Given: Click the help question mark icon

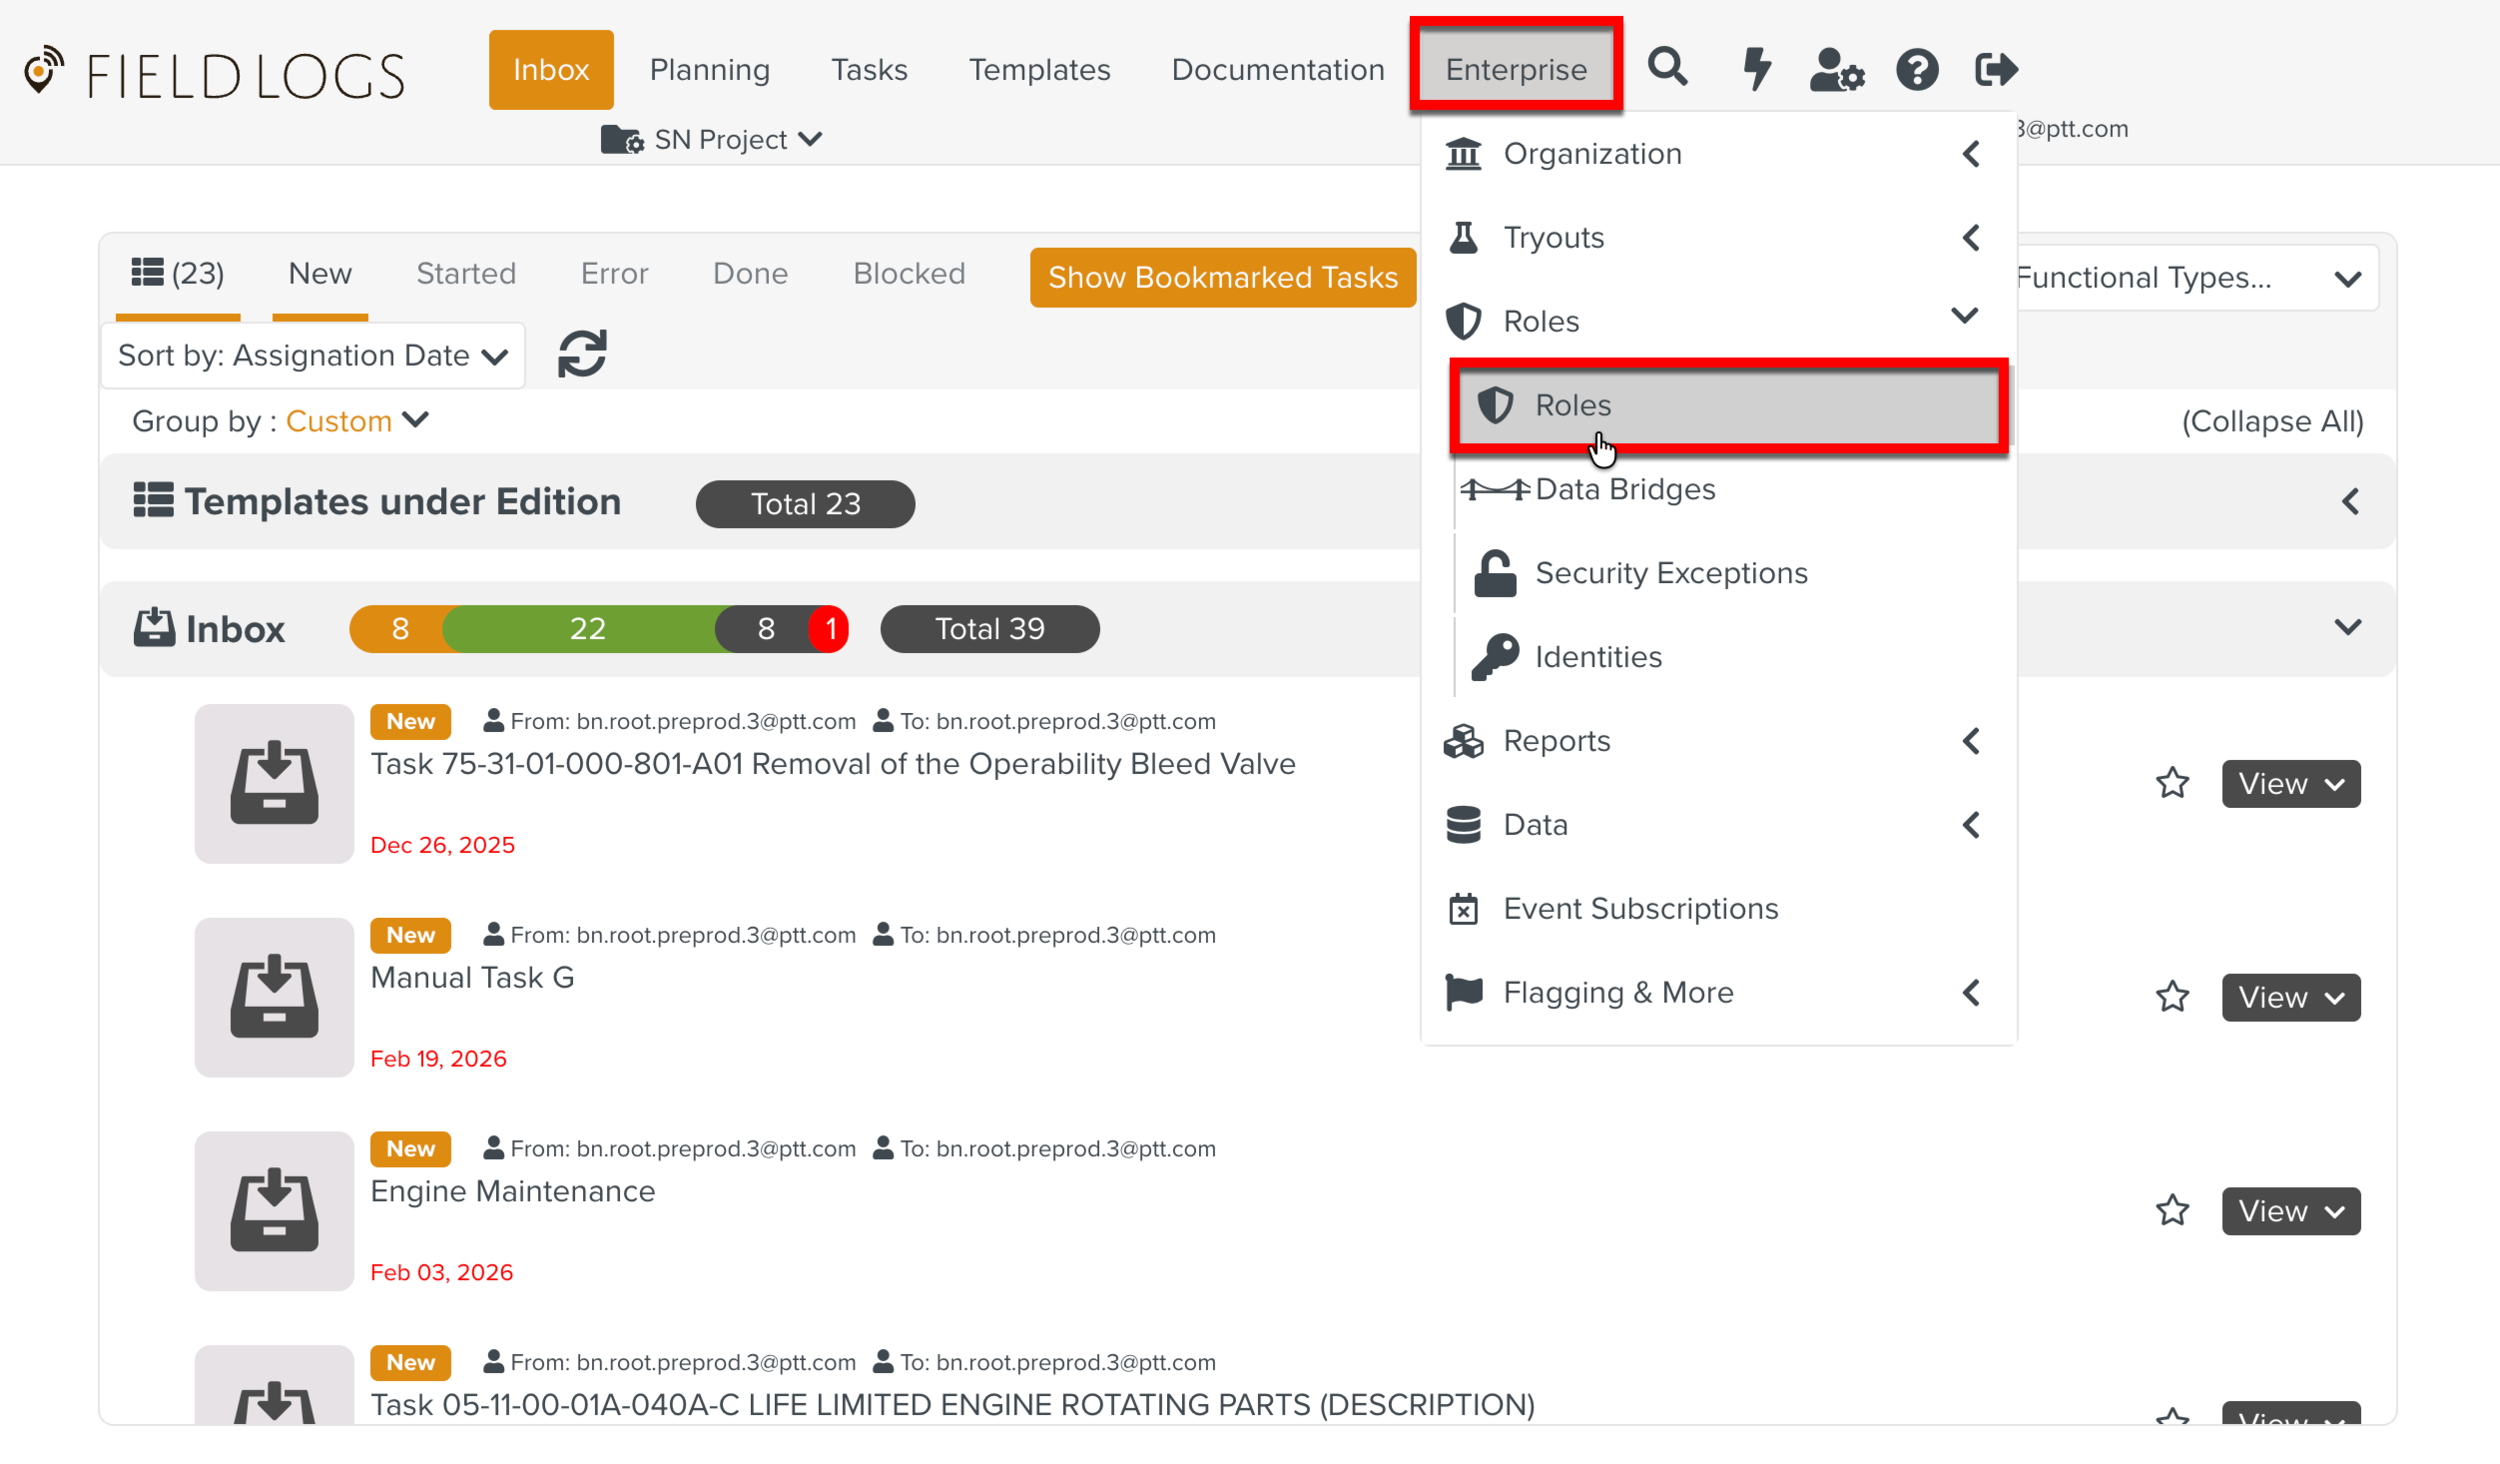Looking at the screenshot, I should [x=1916, y=69].
